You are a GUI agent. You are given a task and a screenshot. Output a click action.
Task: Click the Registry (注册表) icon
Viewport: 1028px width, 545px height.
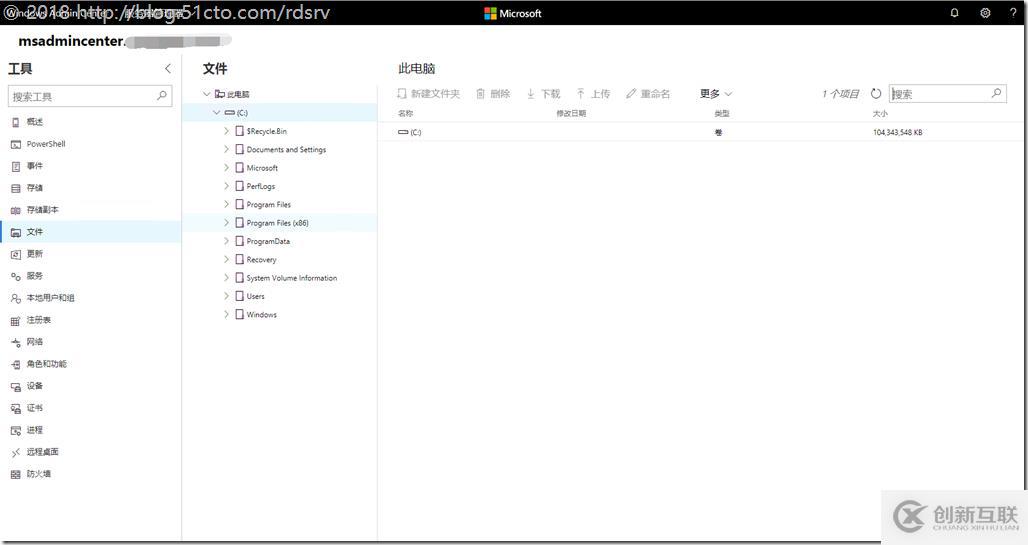pyautogui.click(x=16, y=321)
